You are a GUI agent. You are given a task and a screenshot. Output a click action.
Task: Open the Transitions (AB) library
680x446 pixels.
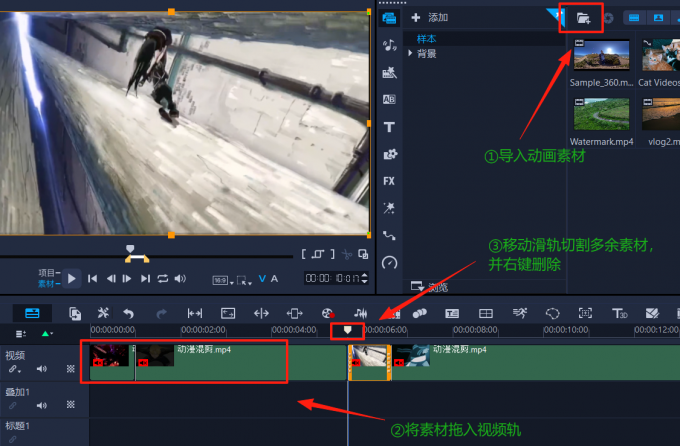389,99
